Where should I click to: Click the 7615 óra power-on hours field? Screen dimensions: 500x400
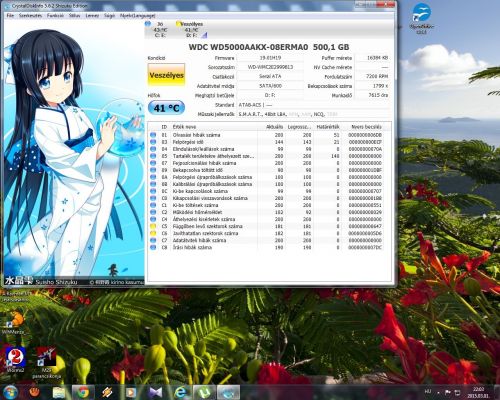point(372,95)
